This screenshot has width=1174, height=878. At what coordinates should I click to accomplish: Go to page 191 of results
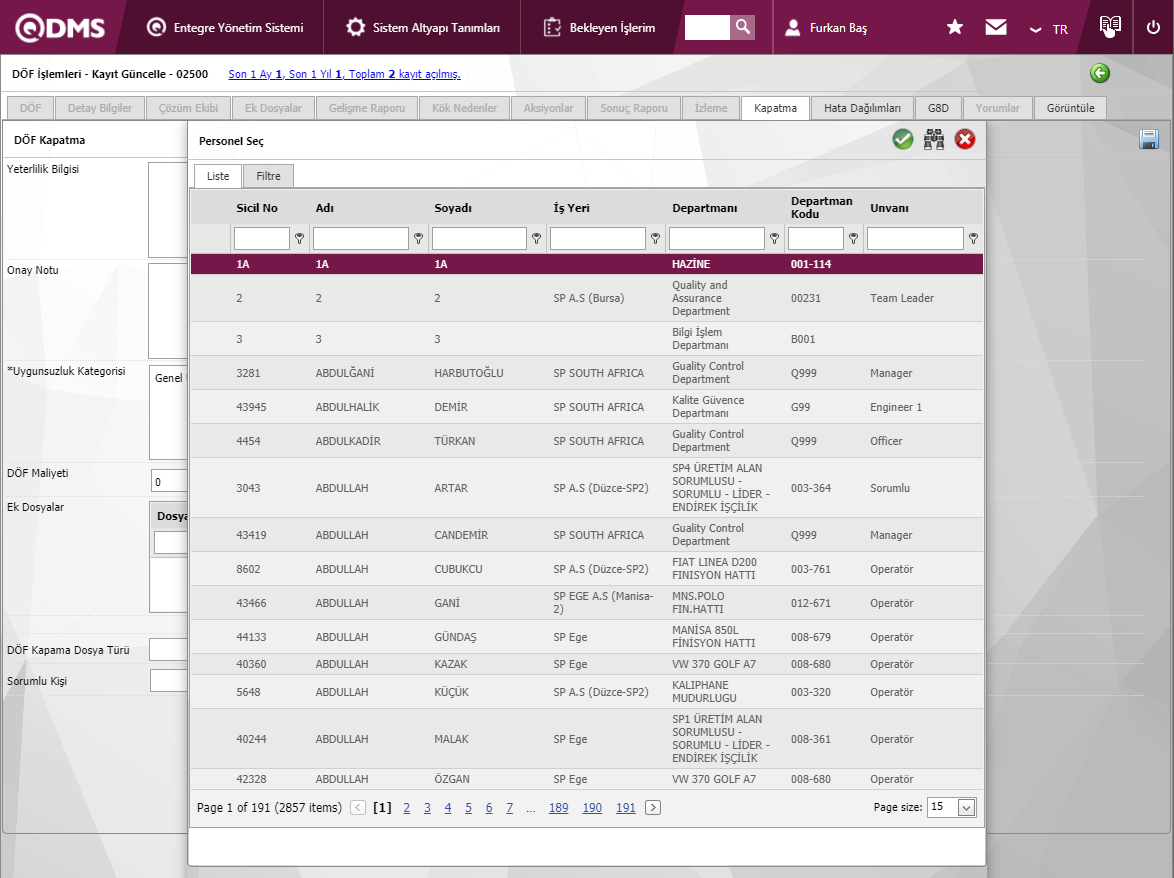625,808
